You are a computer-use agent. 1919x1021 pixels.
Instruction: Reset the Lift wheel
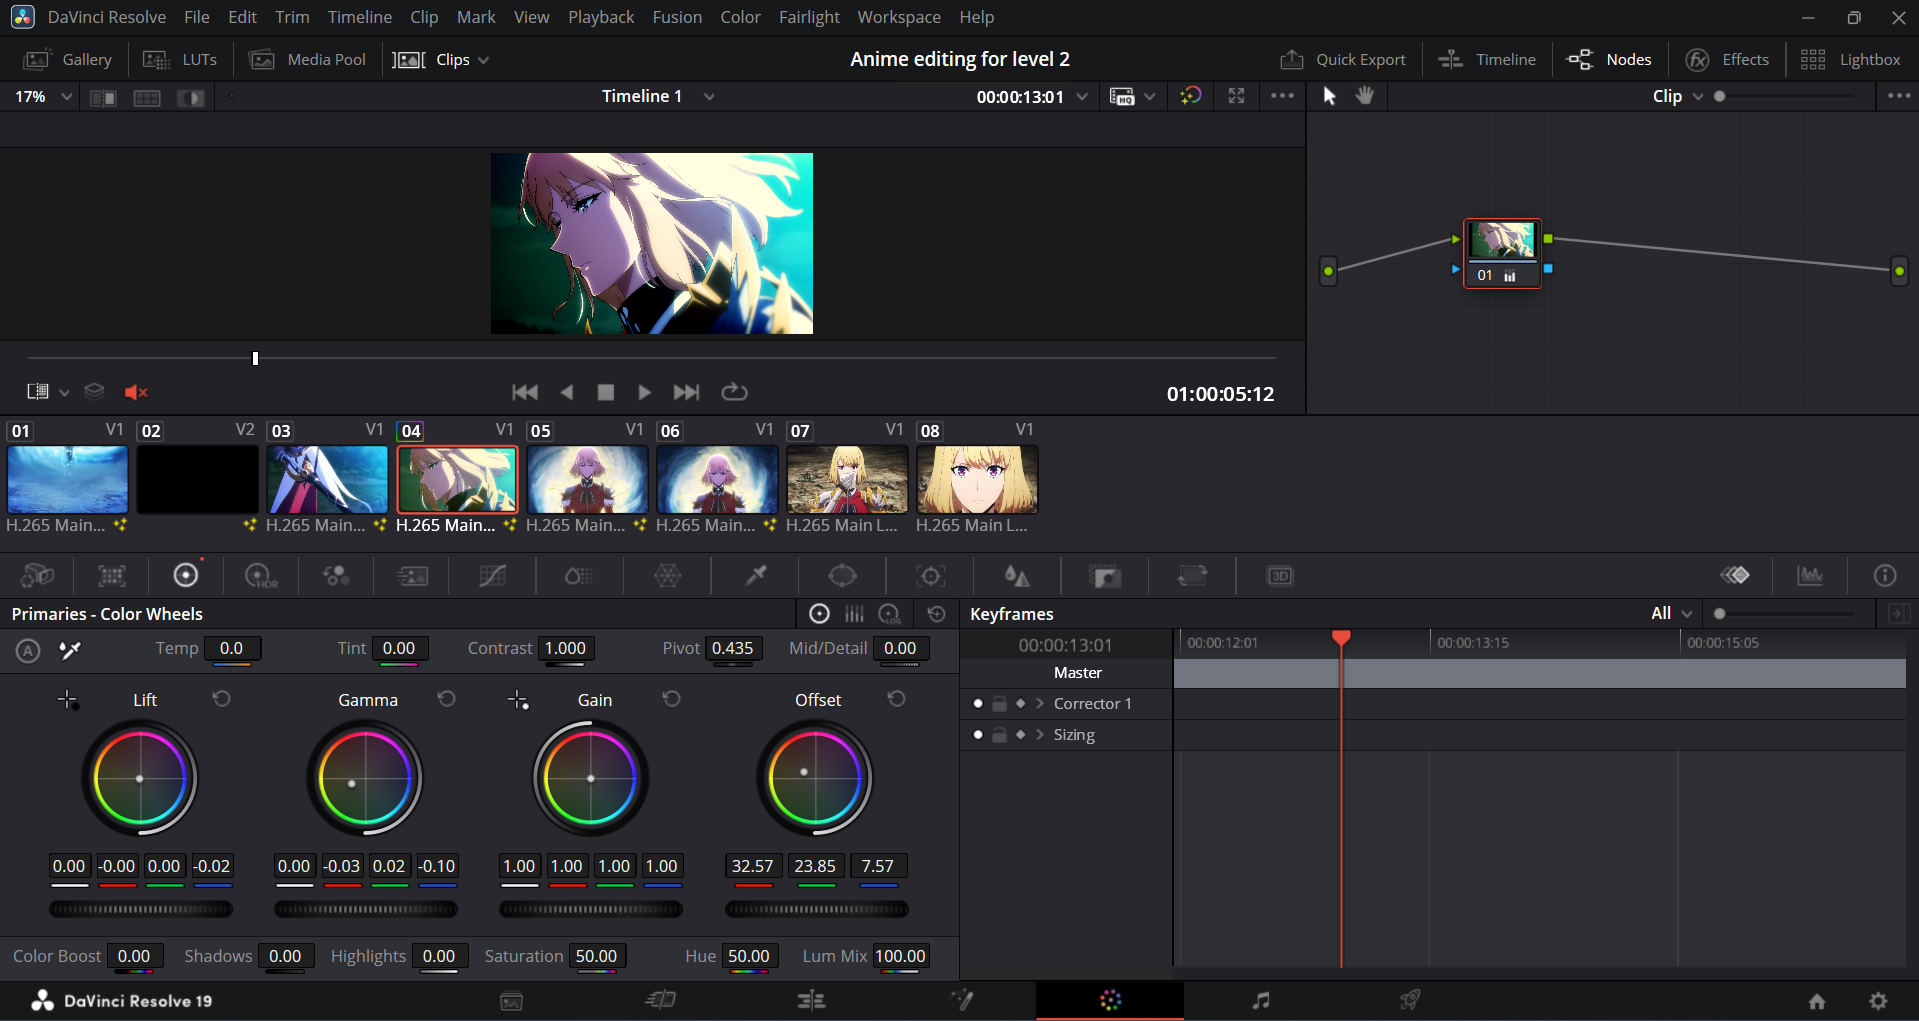coord(222,699)
